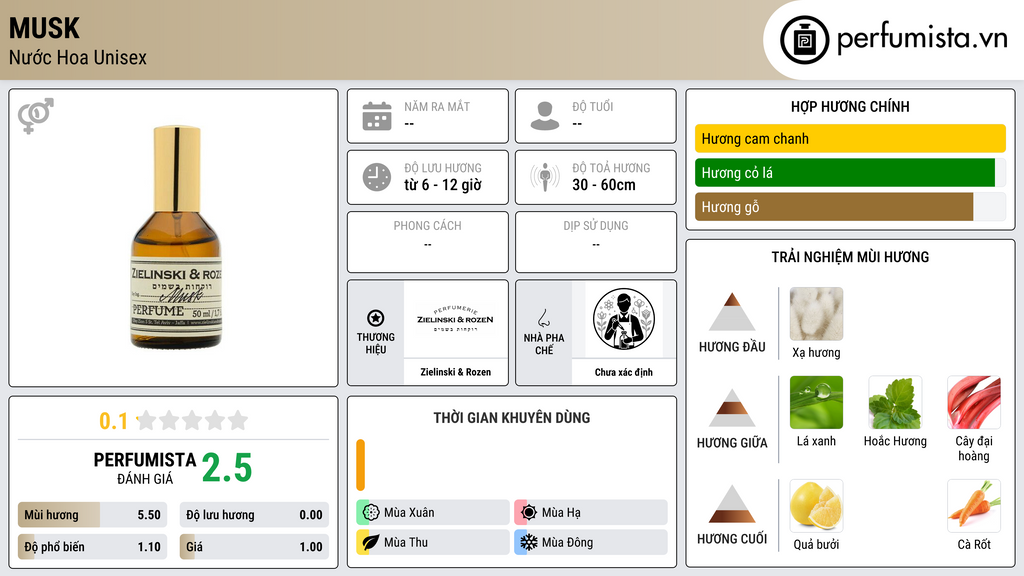Click the 30 - 60cm sillage value
This screenshot has width=1024, height=576.
coord(604,185)
